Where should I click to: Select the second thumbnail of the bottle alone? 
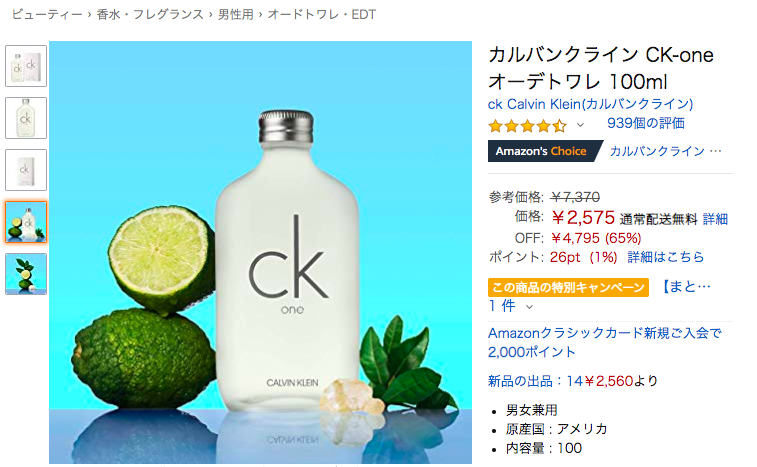point(26,118)
